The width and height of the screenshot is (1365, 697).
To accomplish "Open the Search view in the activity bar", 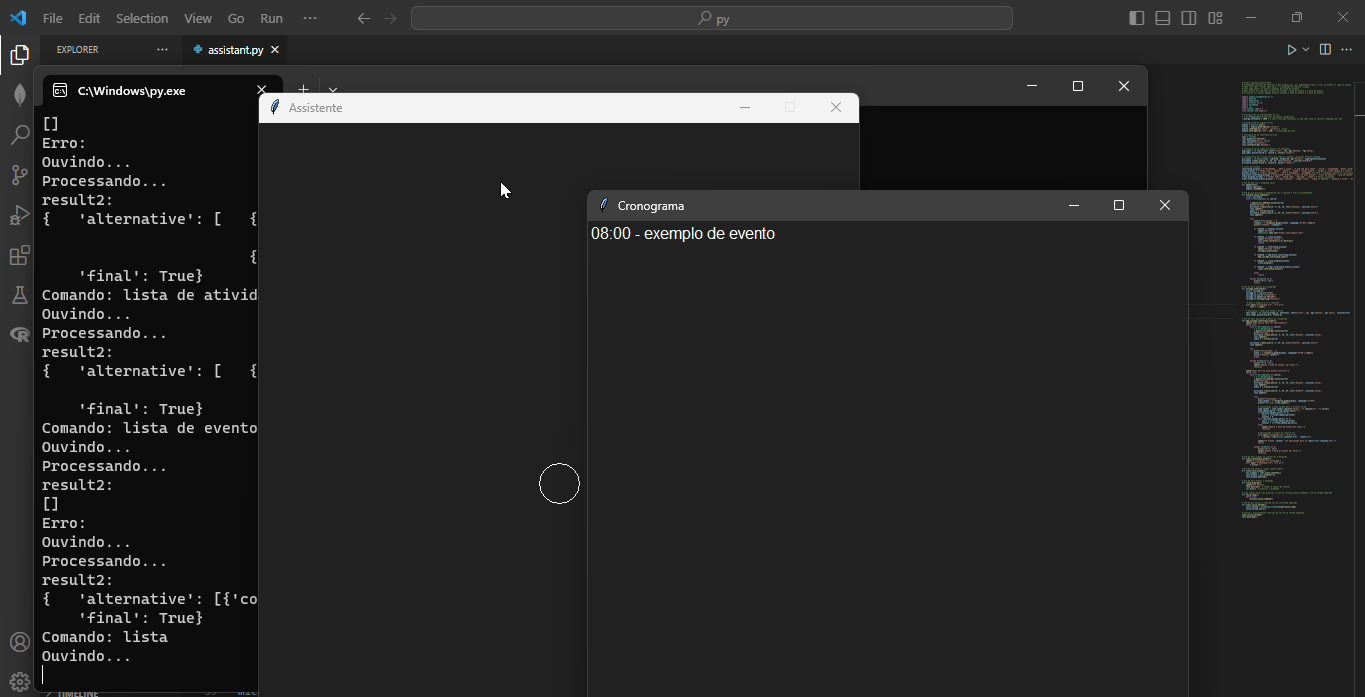I will coord(18,135).
